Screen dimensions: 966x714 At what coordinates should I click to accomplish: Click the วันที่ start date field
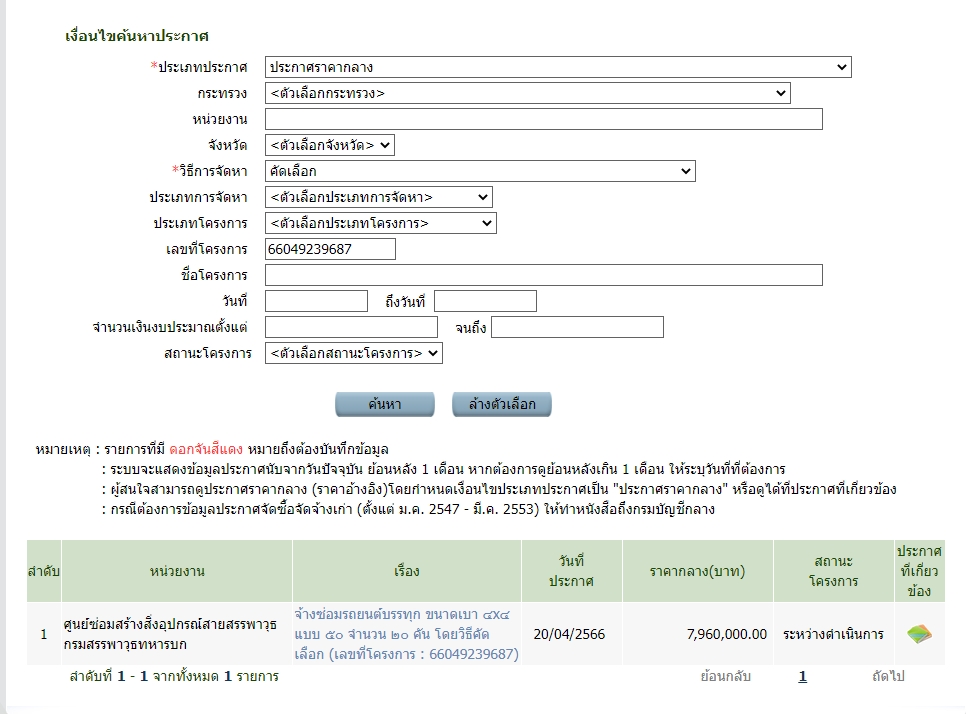pos(316,301)
